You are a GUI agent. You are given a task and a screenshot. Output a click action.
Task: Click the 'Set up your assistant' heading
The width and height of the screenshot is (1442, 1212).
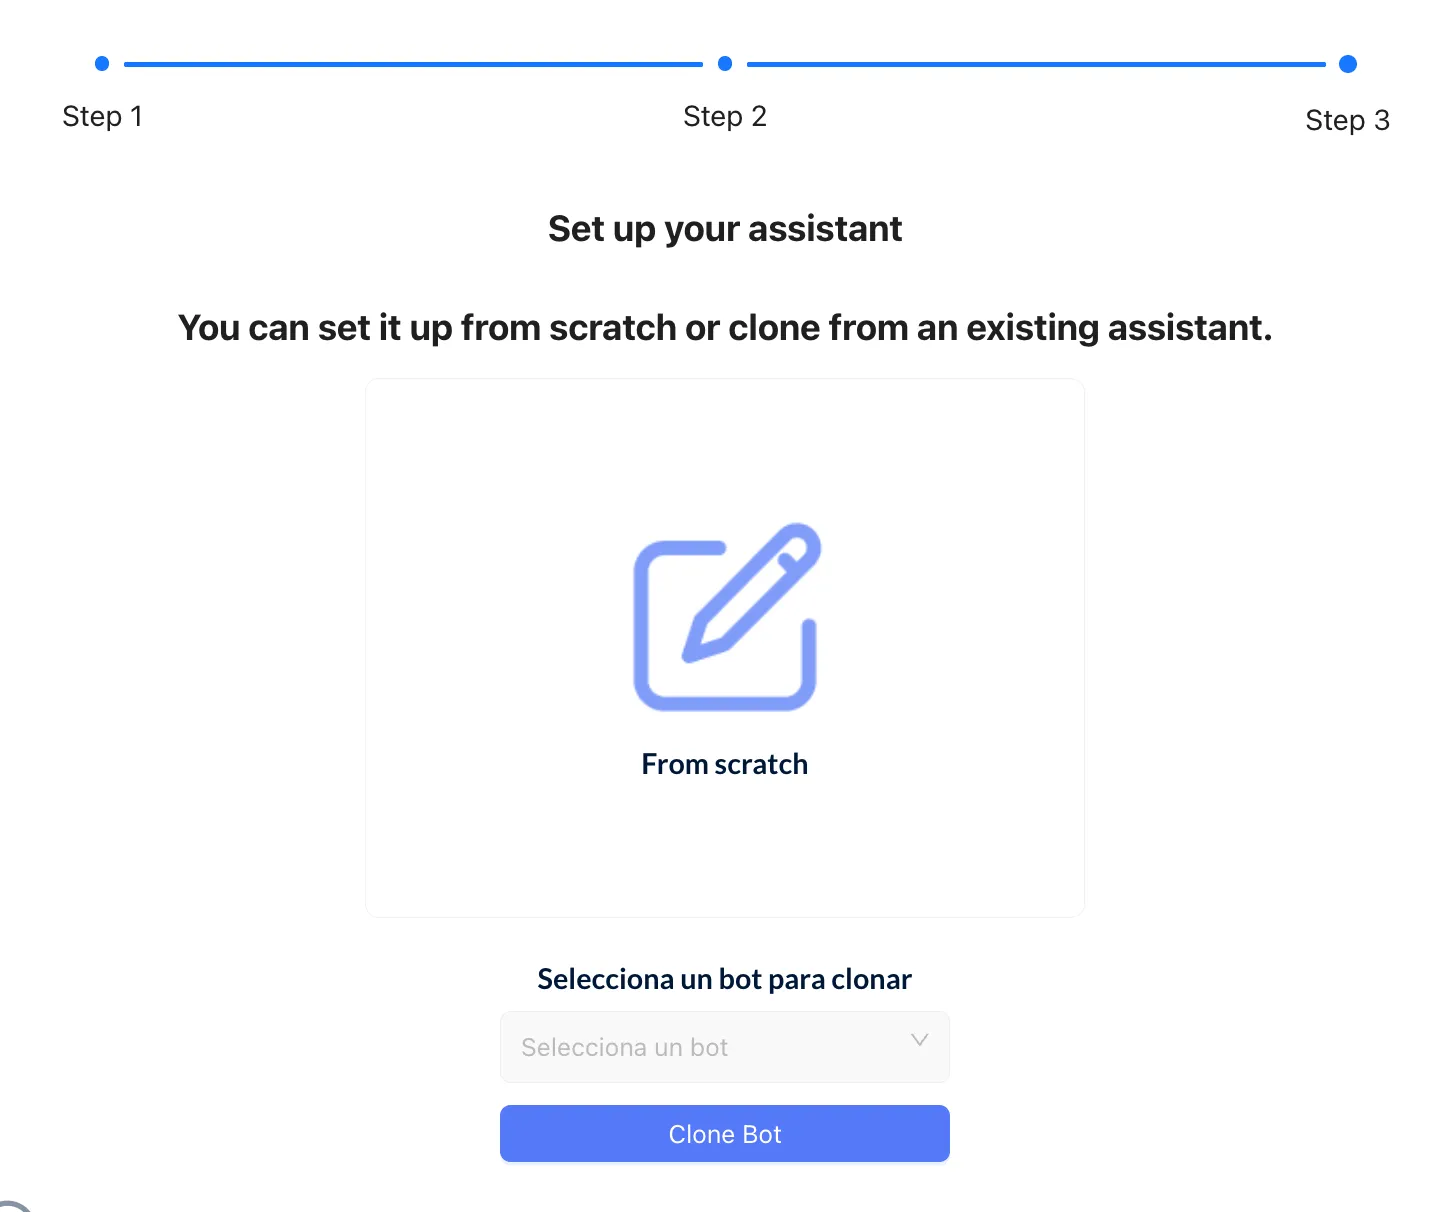click(725, 229)
